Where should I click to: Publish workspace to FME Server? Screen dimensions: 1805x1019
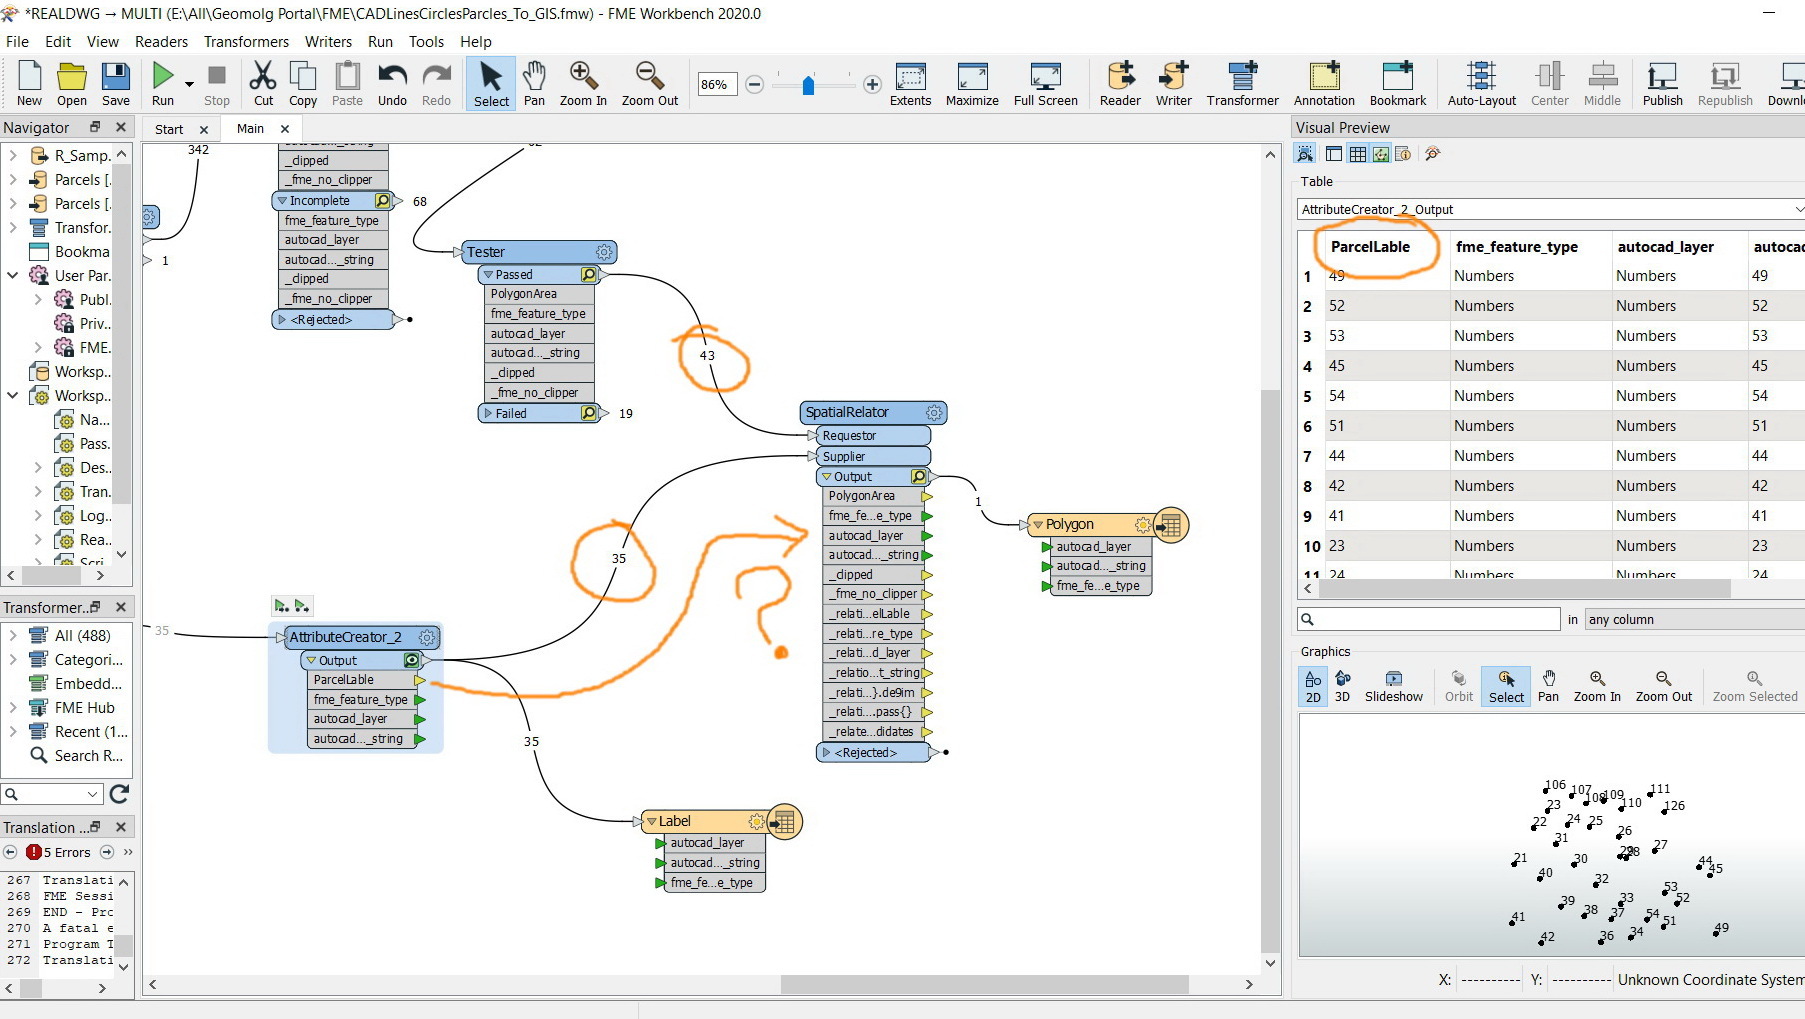1662,84
